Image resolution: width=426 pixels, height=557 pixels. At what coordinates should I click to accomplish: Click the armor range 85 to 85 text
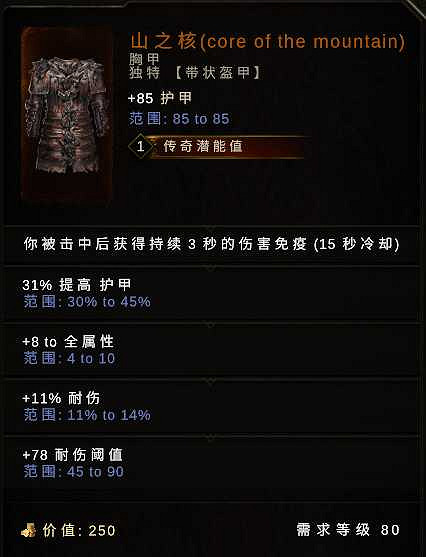pyautogui.click(x=179, y=119)
